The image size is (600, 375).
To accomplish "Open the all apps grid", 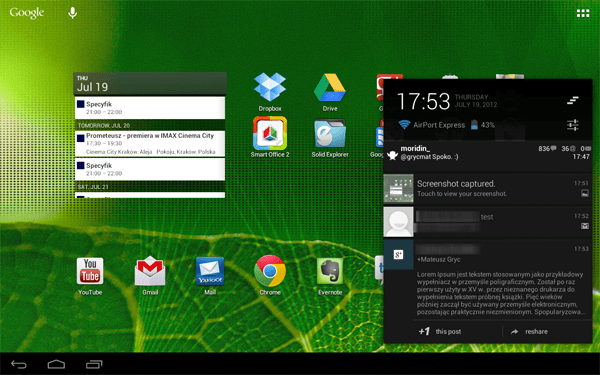I will pos(583,13).
